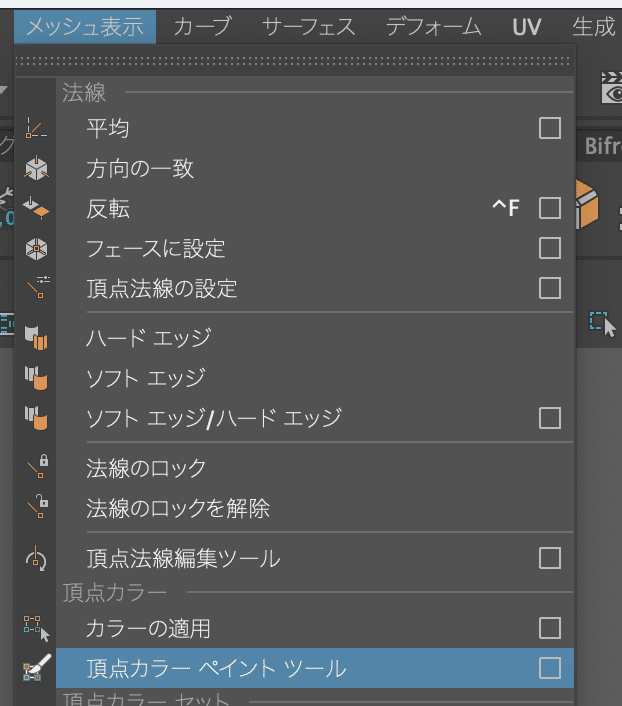Select ハード エッジ entry
Screen dimensions: 622x706
(x=315, y=338)
